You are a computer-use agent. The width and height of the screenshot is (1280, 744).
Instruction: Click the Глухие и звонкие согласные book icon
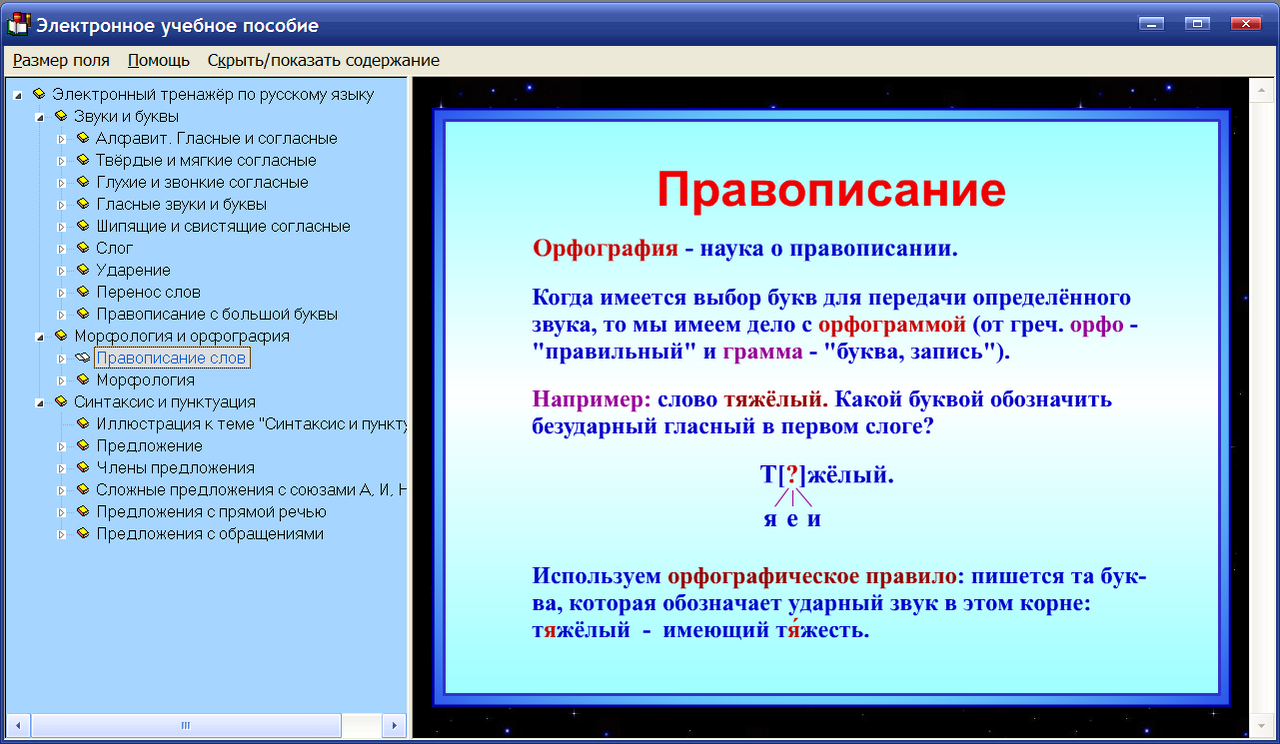[x=85, y=182]
